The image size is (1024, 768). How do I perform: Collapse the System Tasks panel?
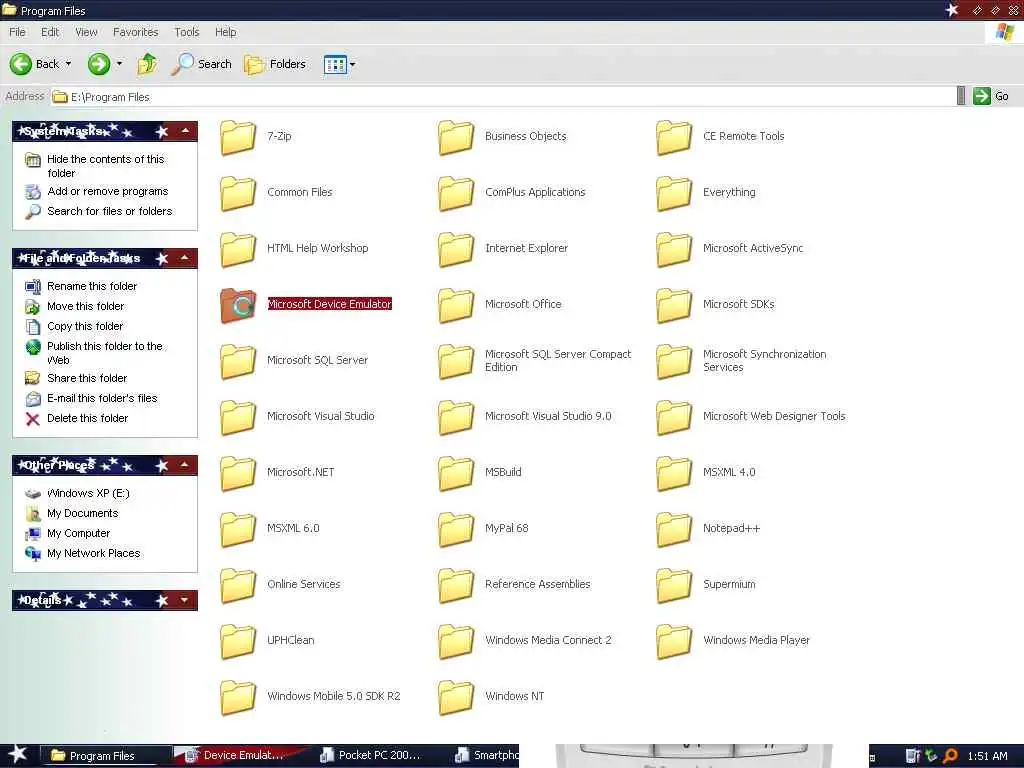pos(185,131)
